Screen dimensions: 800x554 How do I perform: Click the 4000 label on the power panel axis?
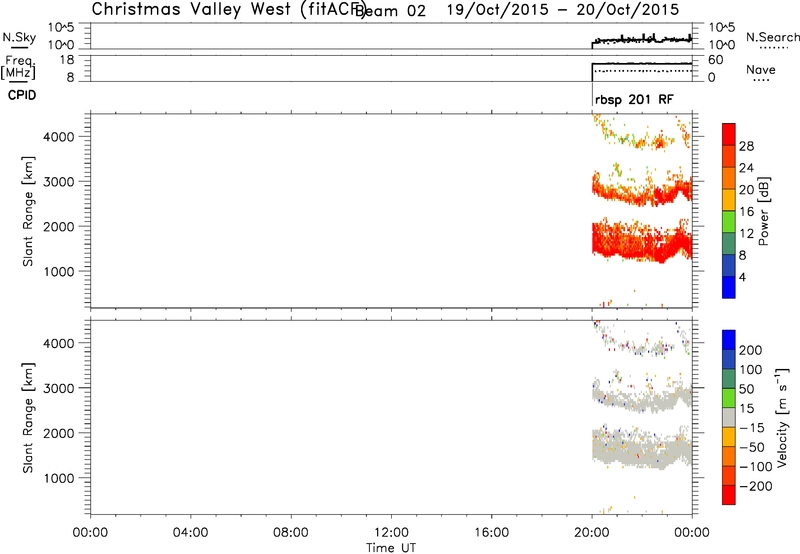click(59, 137)
